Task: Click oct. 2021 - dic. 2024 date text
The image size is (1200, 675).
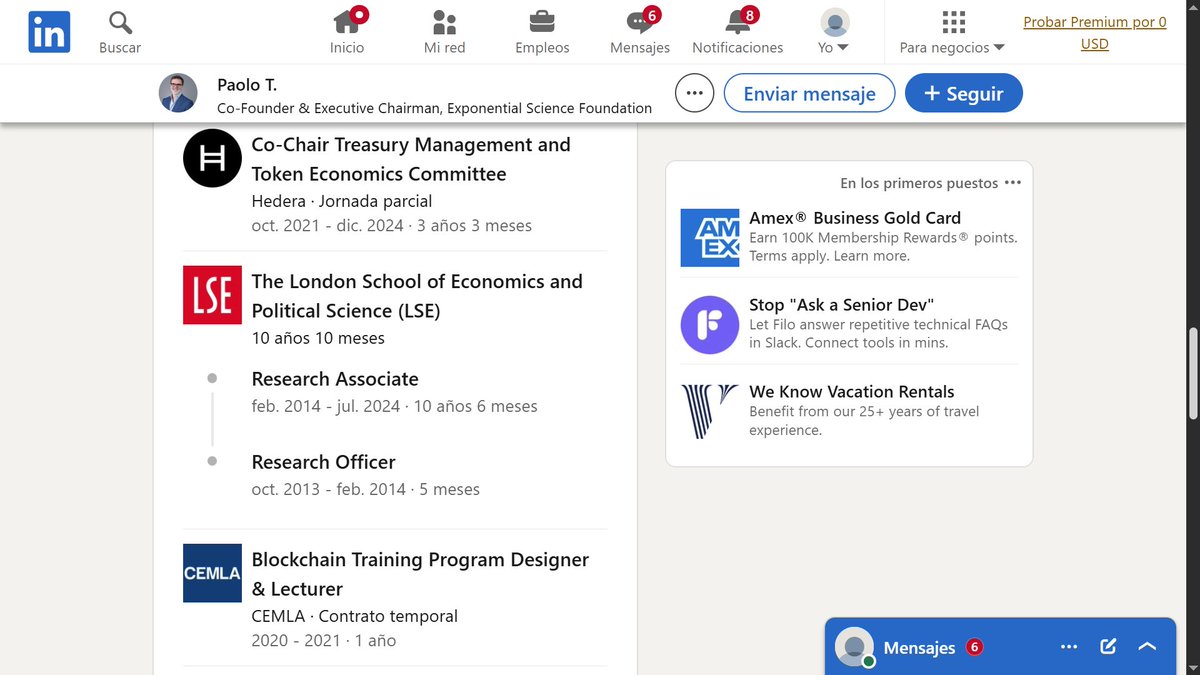Action: (x=392, y=225)
